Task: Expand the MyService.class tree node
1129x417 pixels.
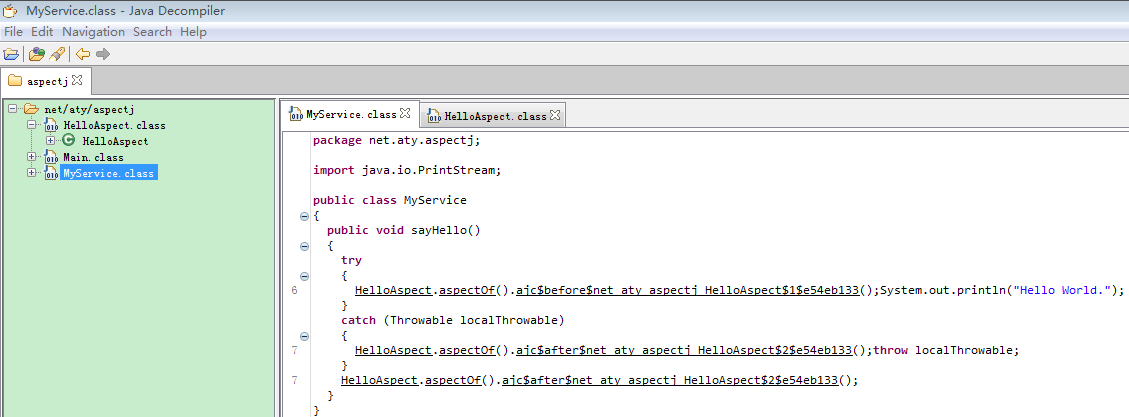Action: pos(31,173)
